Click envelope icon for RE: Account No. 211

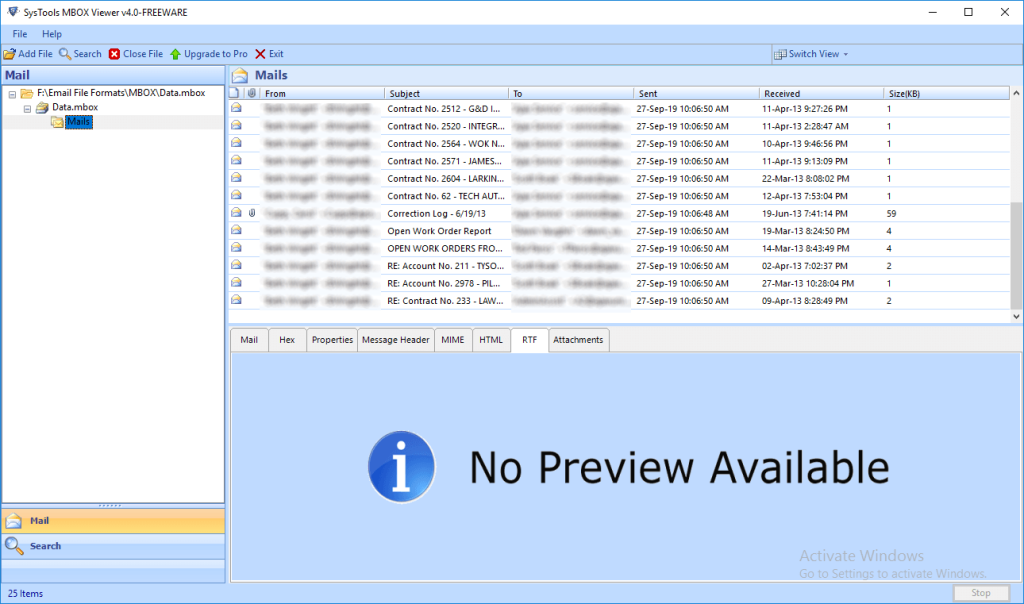236,265
